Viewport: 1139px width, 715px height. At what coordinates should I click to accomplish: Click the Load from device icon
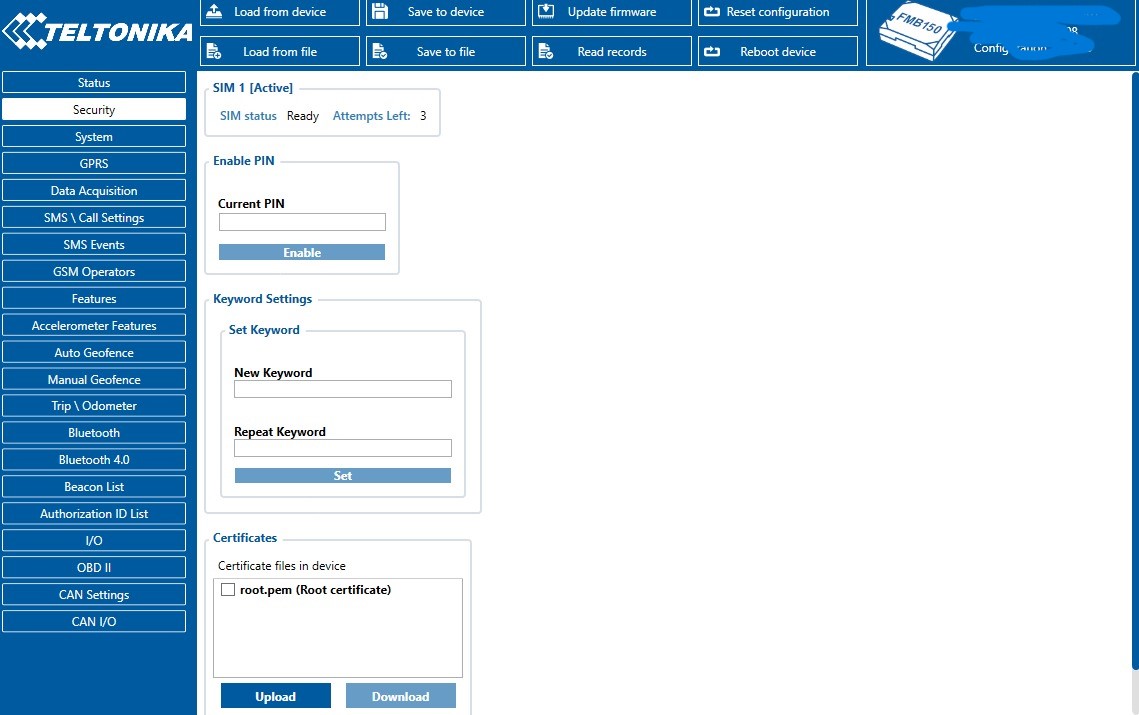pos(214,12)
